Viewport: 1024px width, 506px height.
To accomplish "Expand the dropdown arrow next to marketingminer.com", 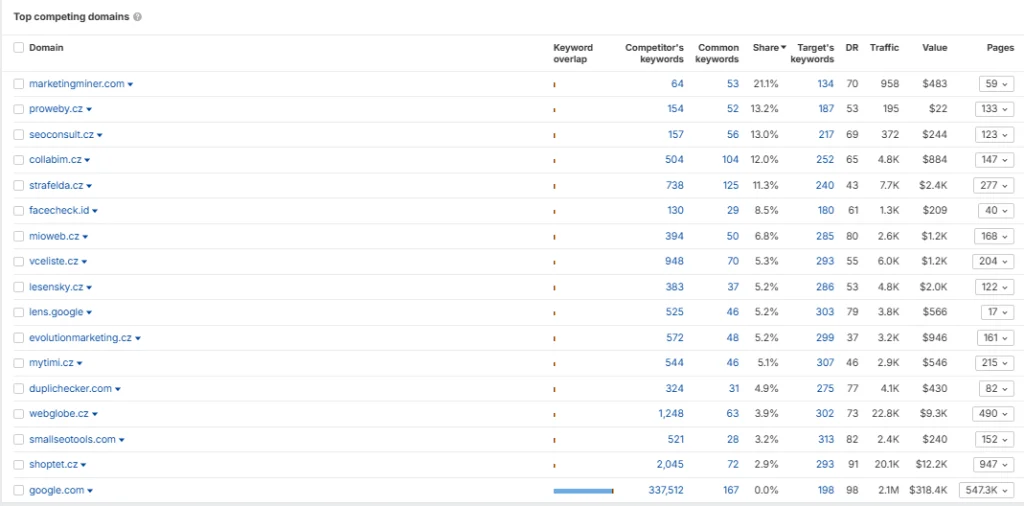I will 131,84.
